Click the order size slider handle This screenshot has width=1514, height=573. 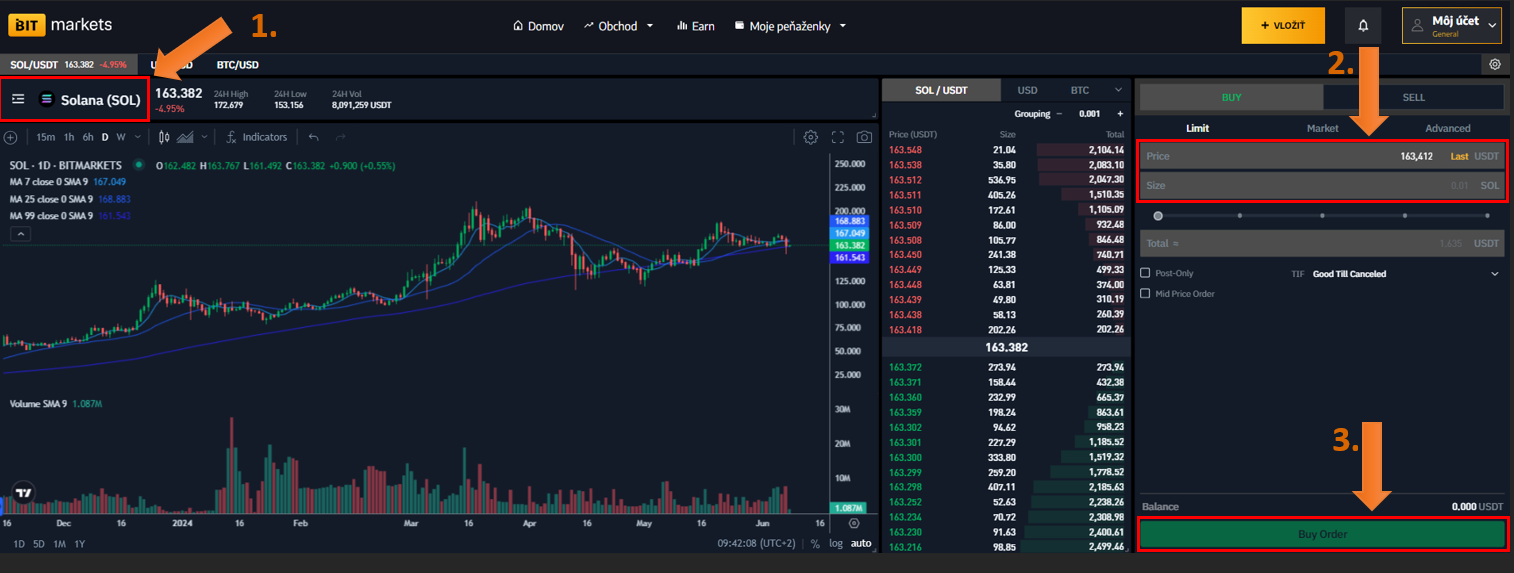[x=1158, y=215]
